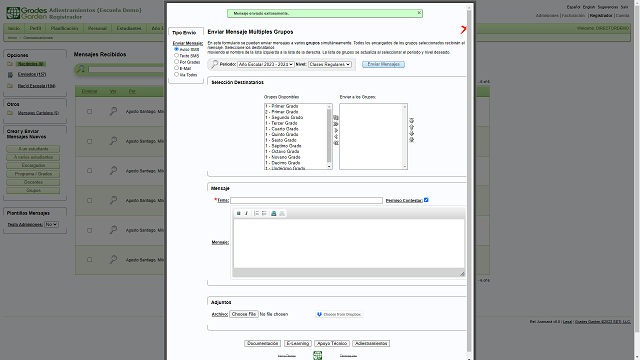This screenshot has height=360, width=640.
Task: Move selected group to bottom of list
Action: click(x=411, y=140)
